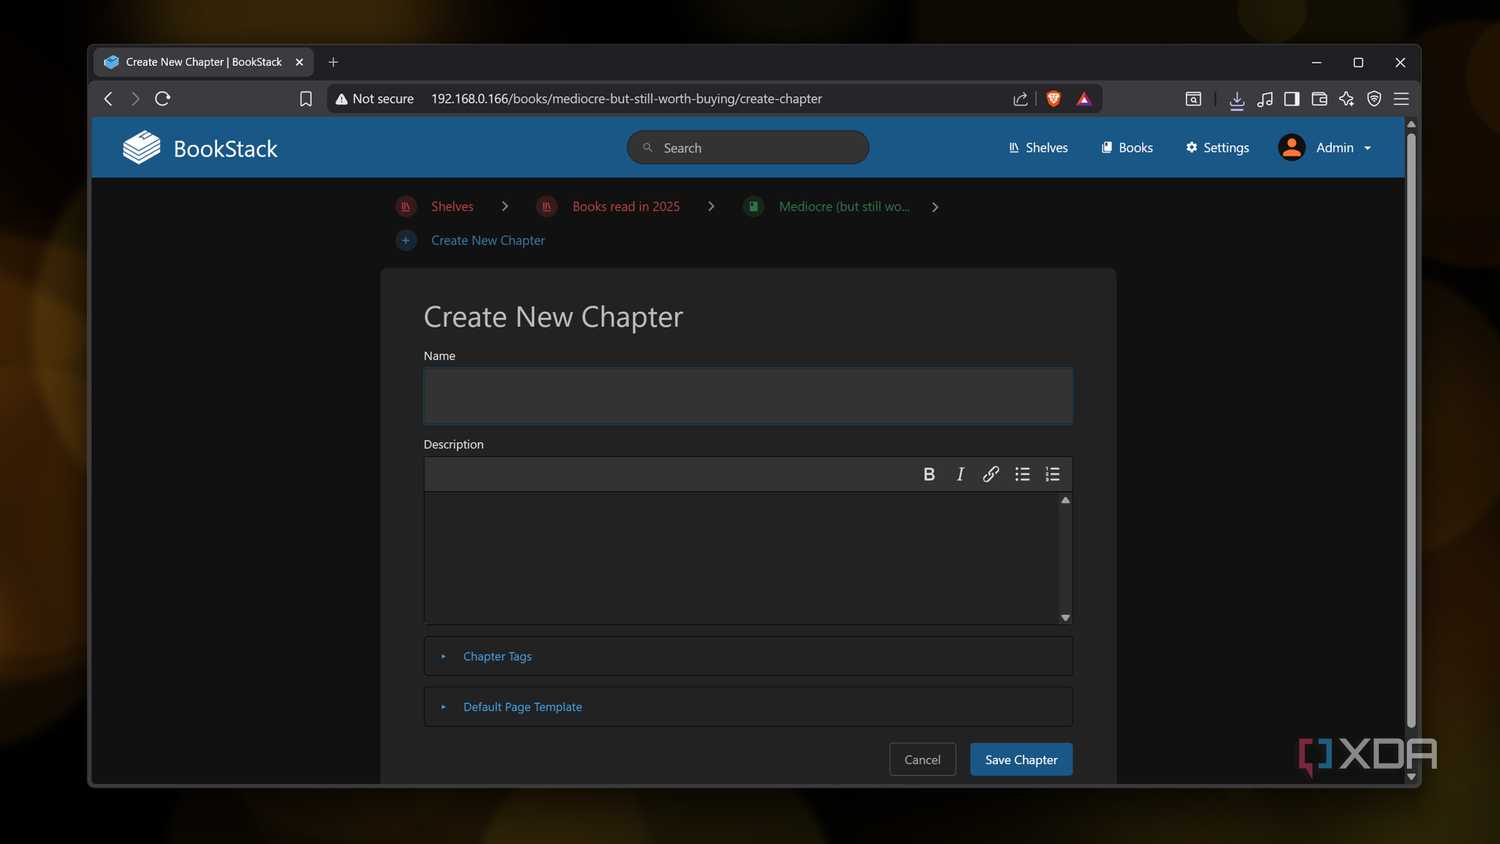Viewport: 1500px width, 844px height.
Task: Click the breadcrumb chevron after Shelves
Action: point(505,207)
